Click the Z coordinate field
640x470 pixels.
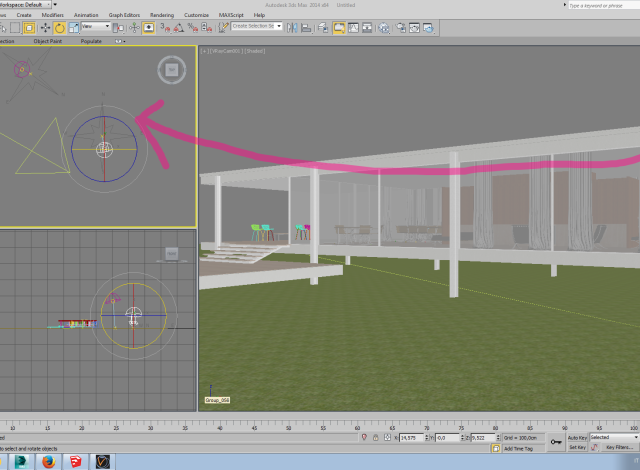(x=484, y=438)
